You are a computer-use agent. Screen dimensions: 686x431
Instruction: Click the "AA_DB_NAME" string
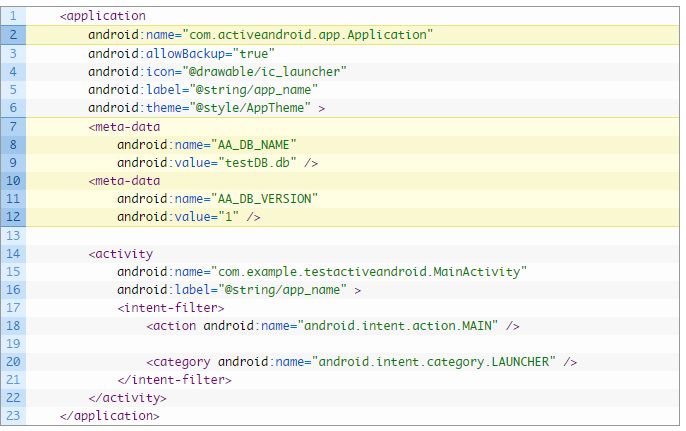pos(256,144)
